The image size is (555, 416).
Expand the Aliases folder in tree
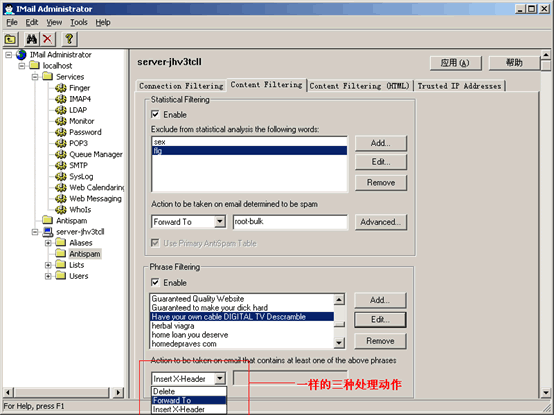point(48,243)
